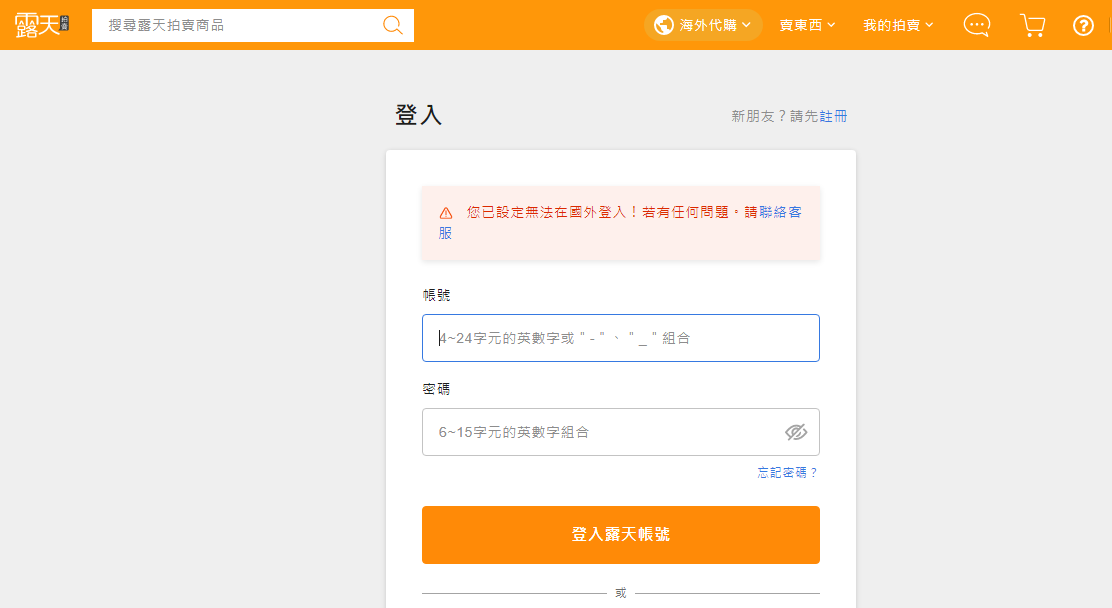Open the help question mark icon
This screenshot has height=608, width=1112.
1083,26
